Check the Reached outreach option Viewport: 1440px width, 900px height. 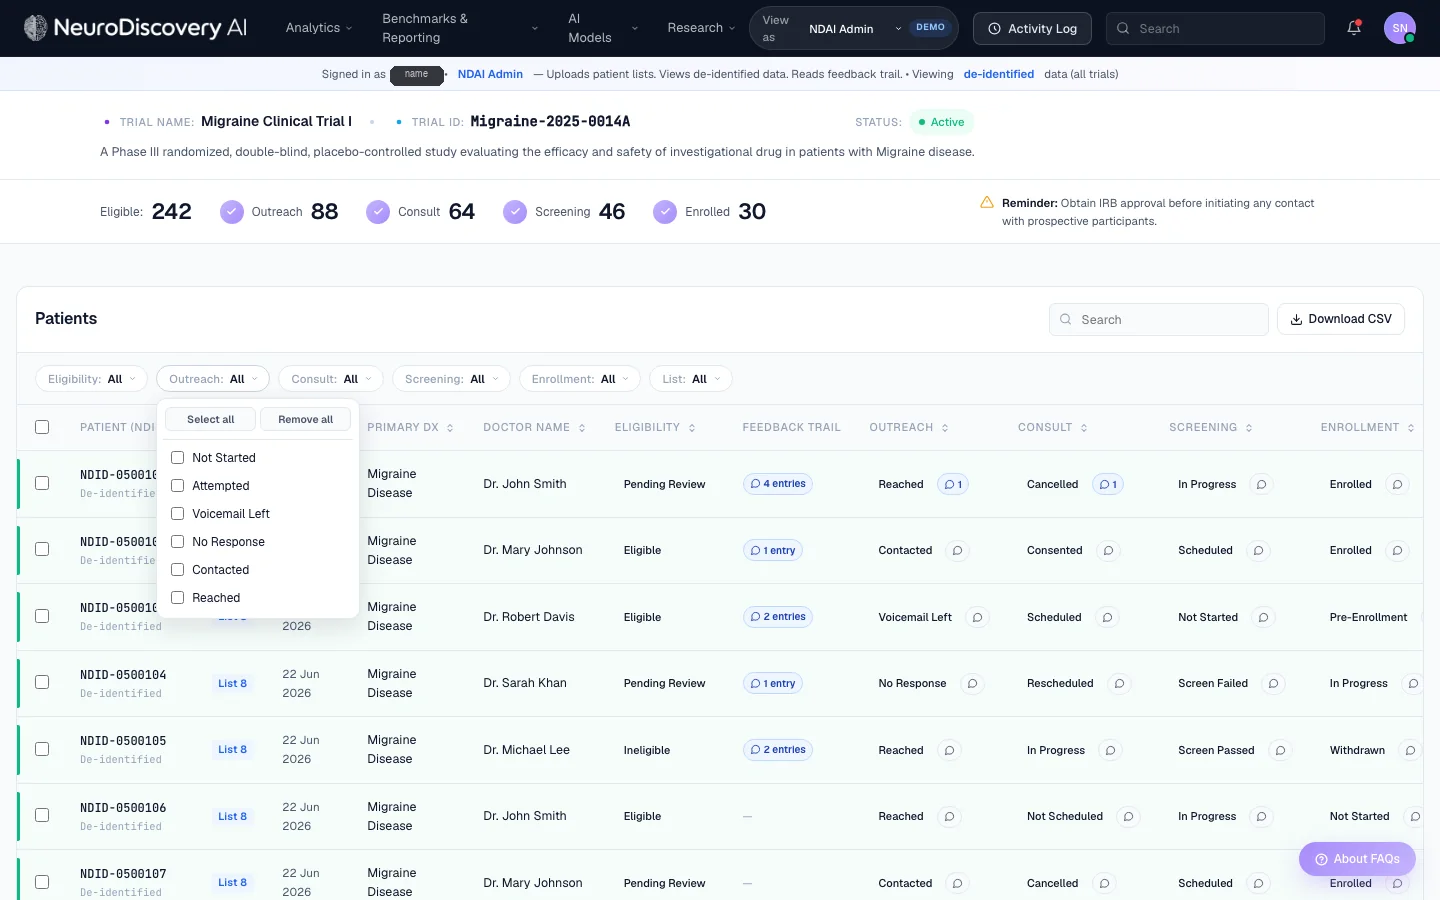(x=178, y=598)
